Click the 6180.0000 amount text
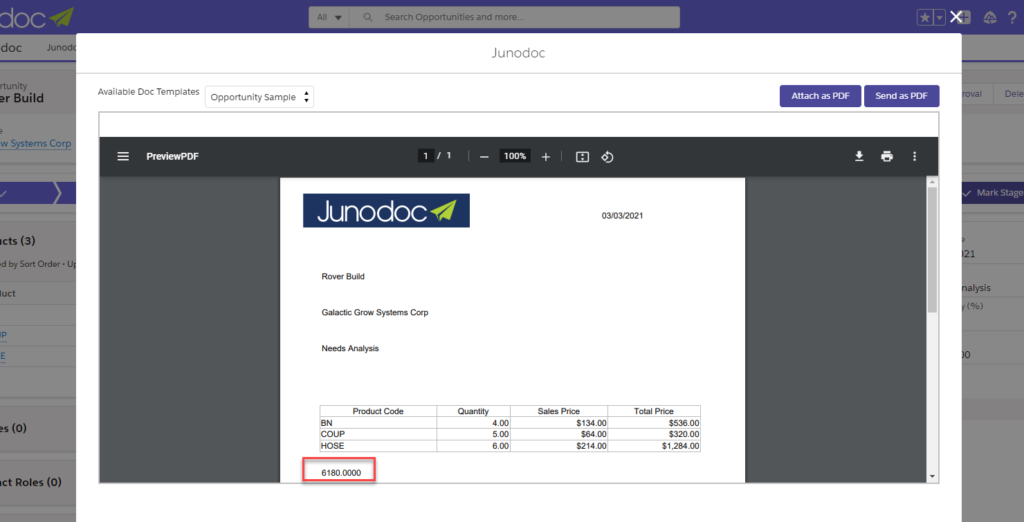 [x=341, y=472]
